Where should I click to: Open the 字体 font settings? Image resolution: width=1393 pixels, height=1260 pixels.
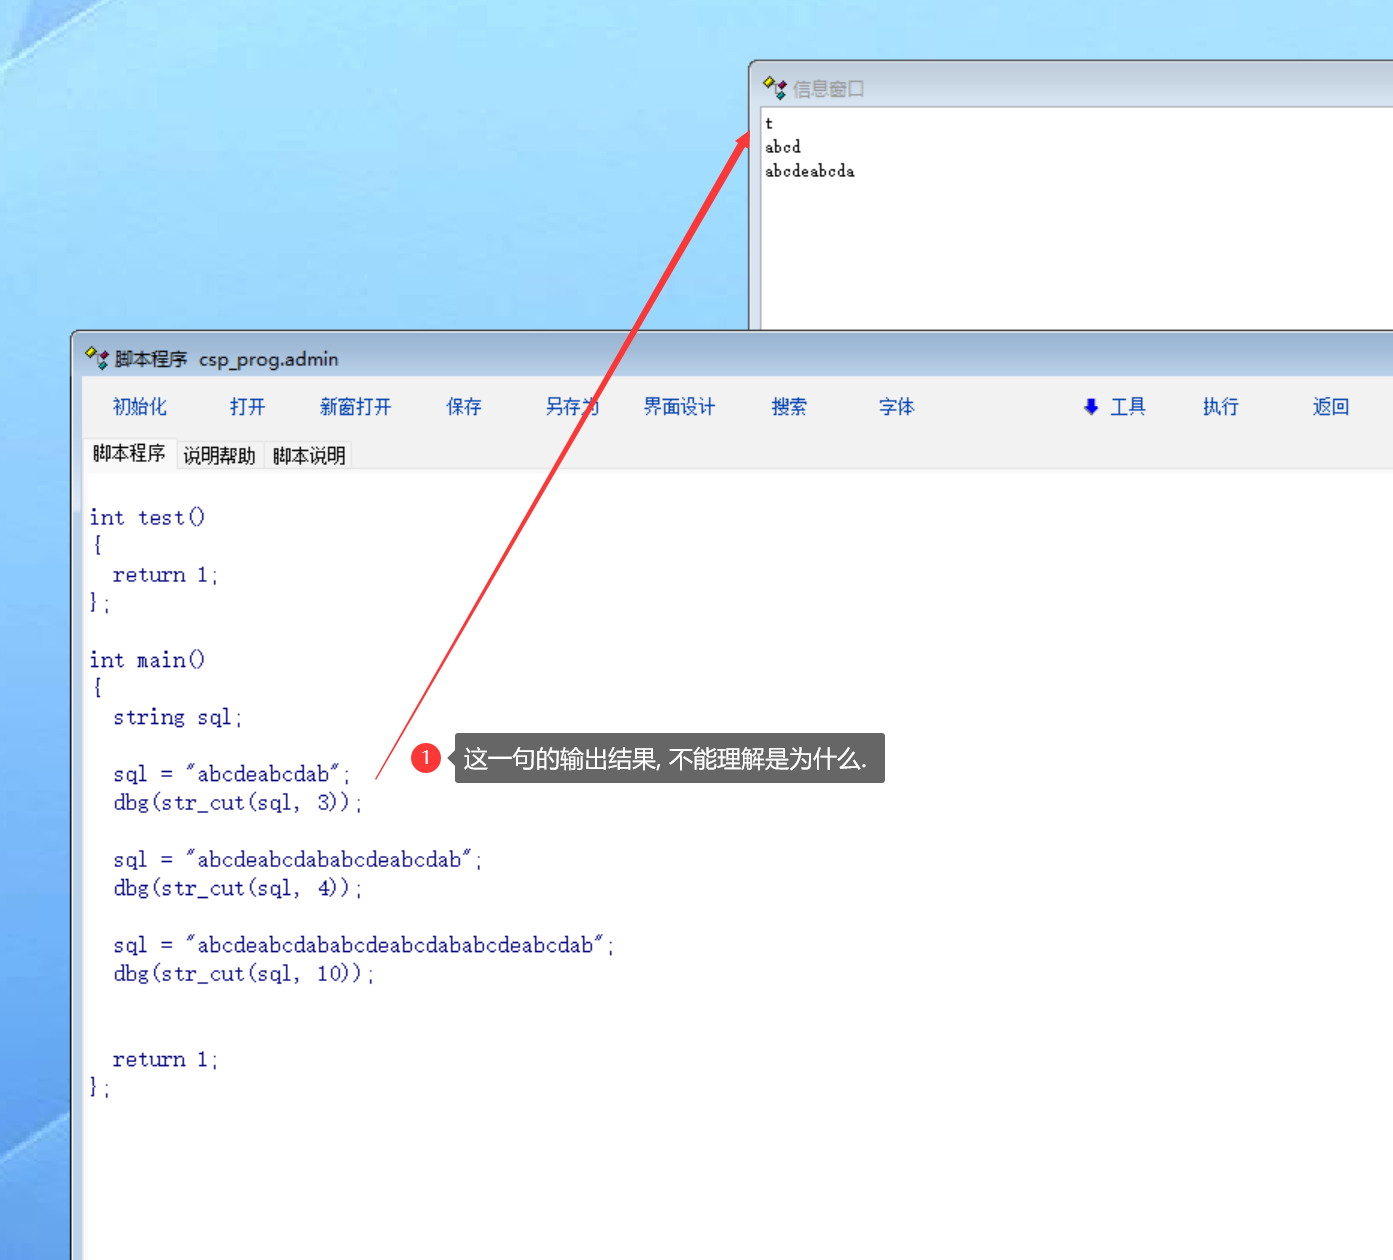(x=897, y=407)
